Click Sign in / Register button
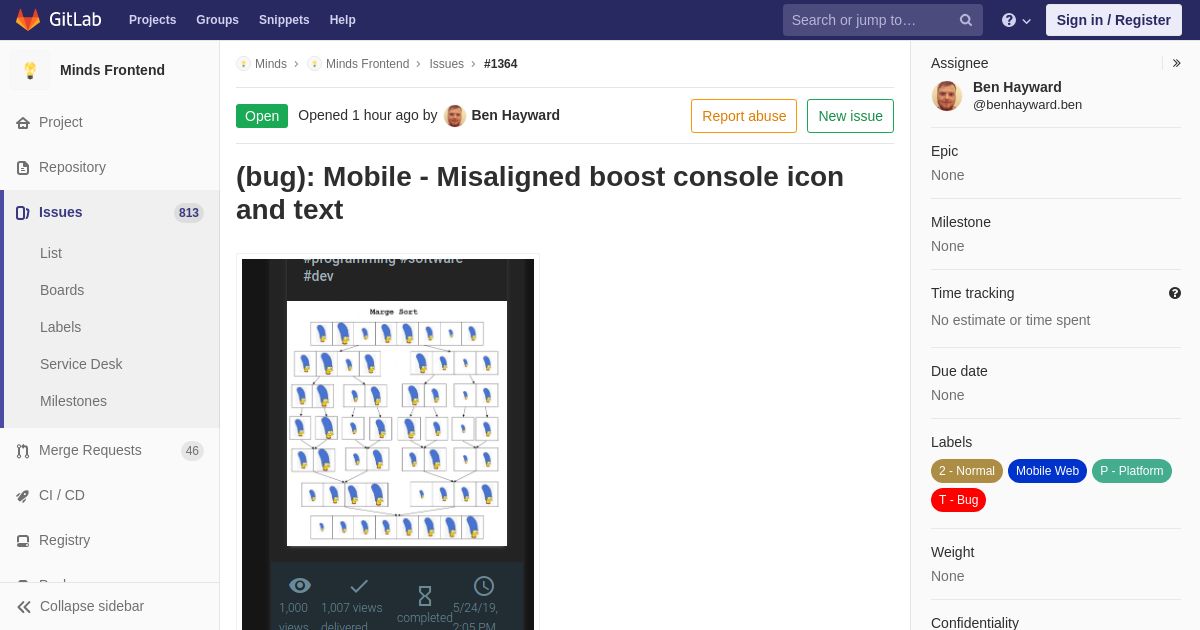The width and height of the screenshot is (1200, 630). pyautogui.click(x=1114, y=20)
